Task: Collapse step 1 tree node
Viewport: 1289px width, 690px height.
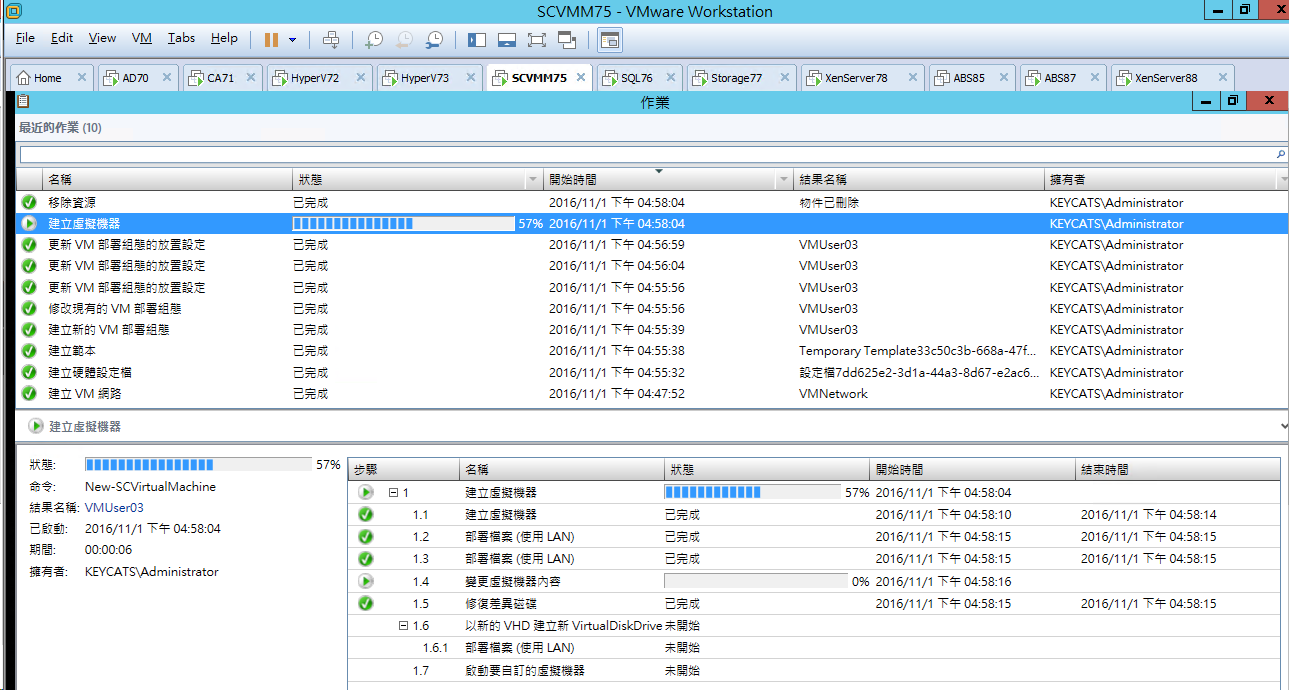Action: pyautogui.click(x=394, y=493)
